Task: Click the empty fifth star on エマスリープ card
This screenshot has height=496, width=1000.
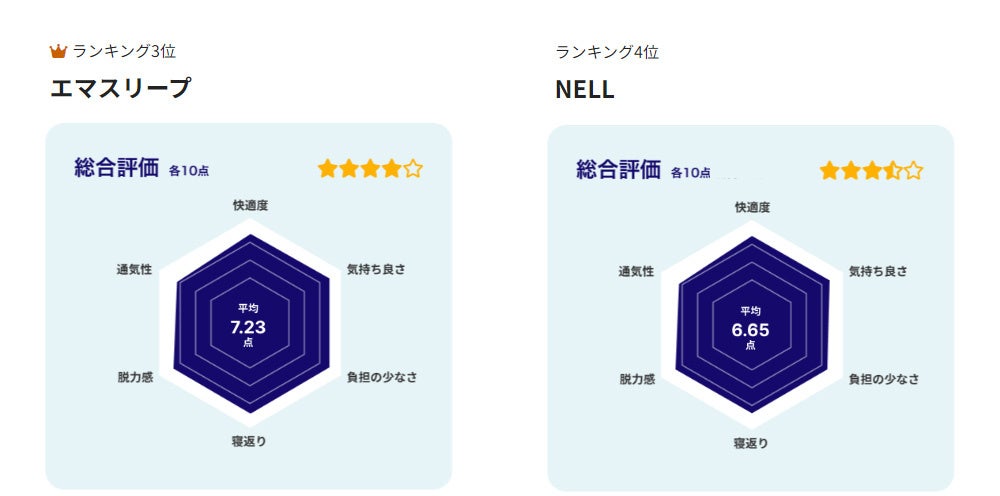Action: (413, 169)
